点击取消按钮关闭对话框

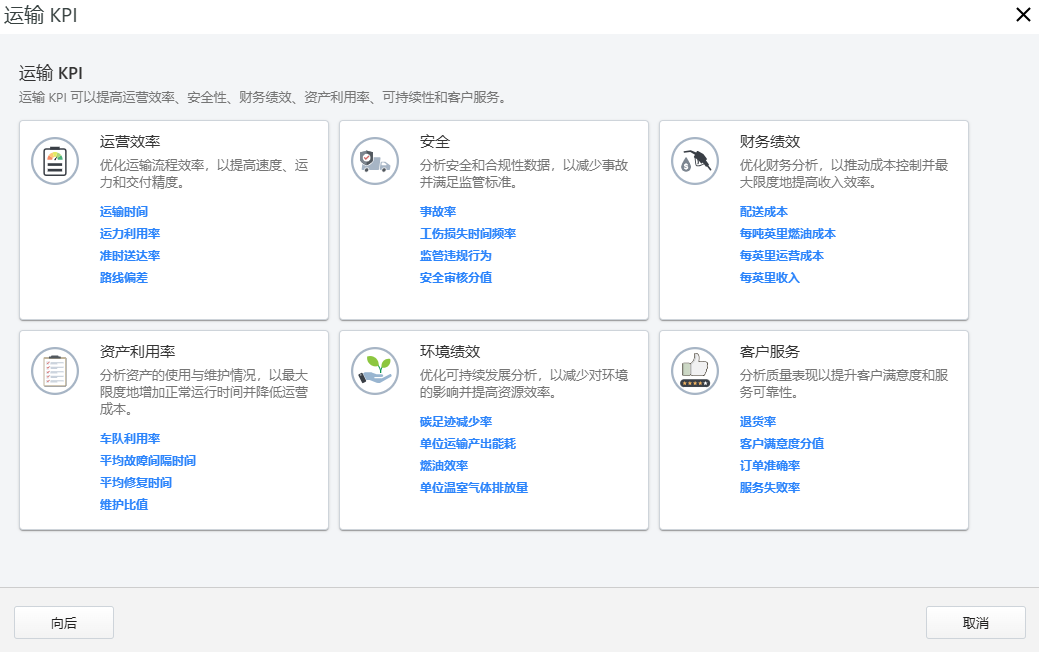coord(975,622)
